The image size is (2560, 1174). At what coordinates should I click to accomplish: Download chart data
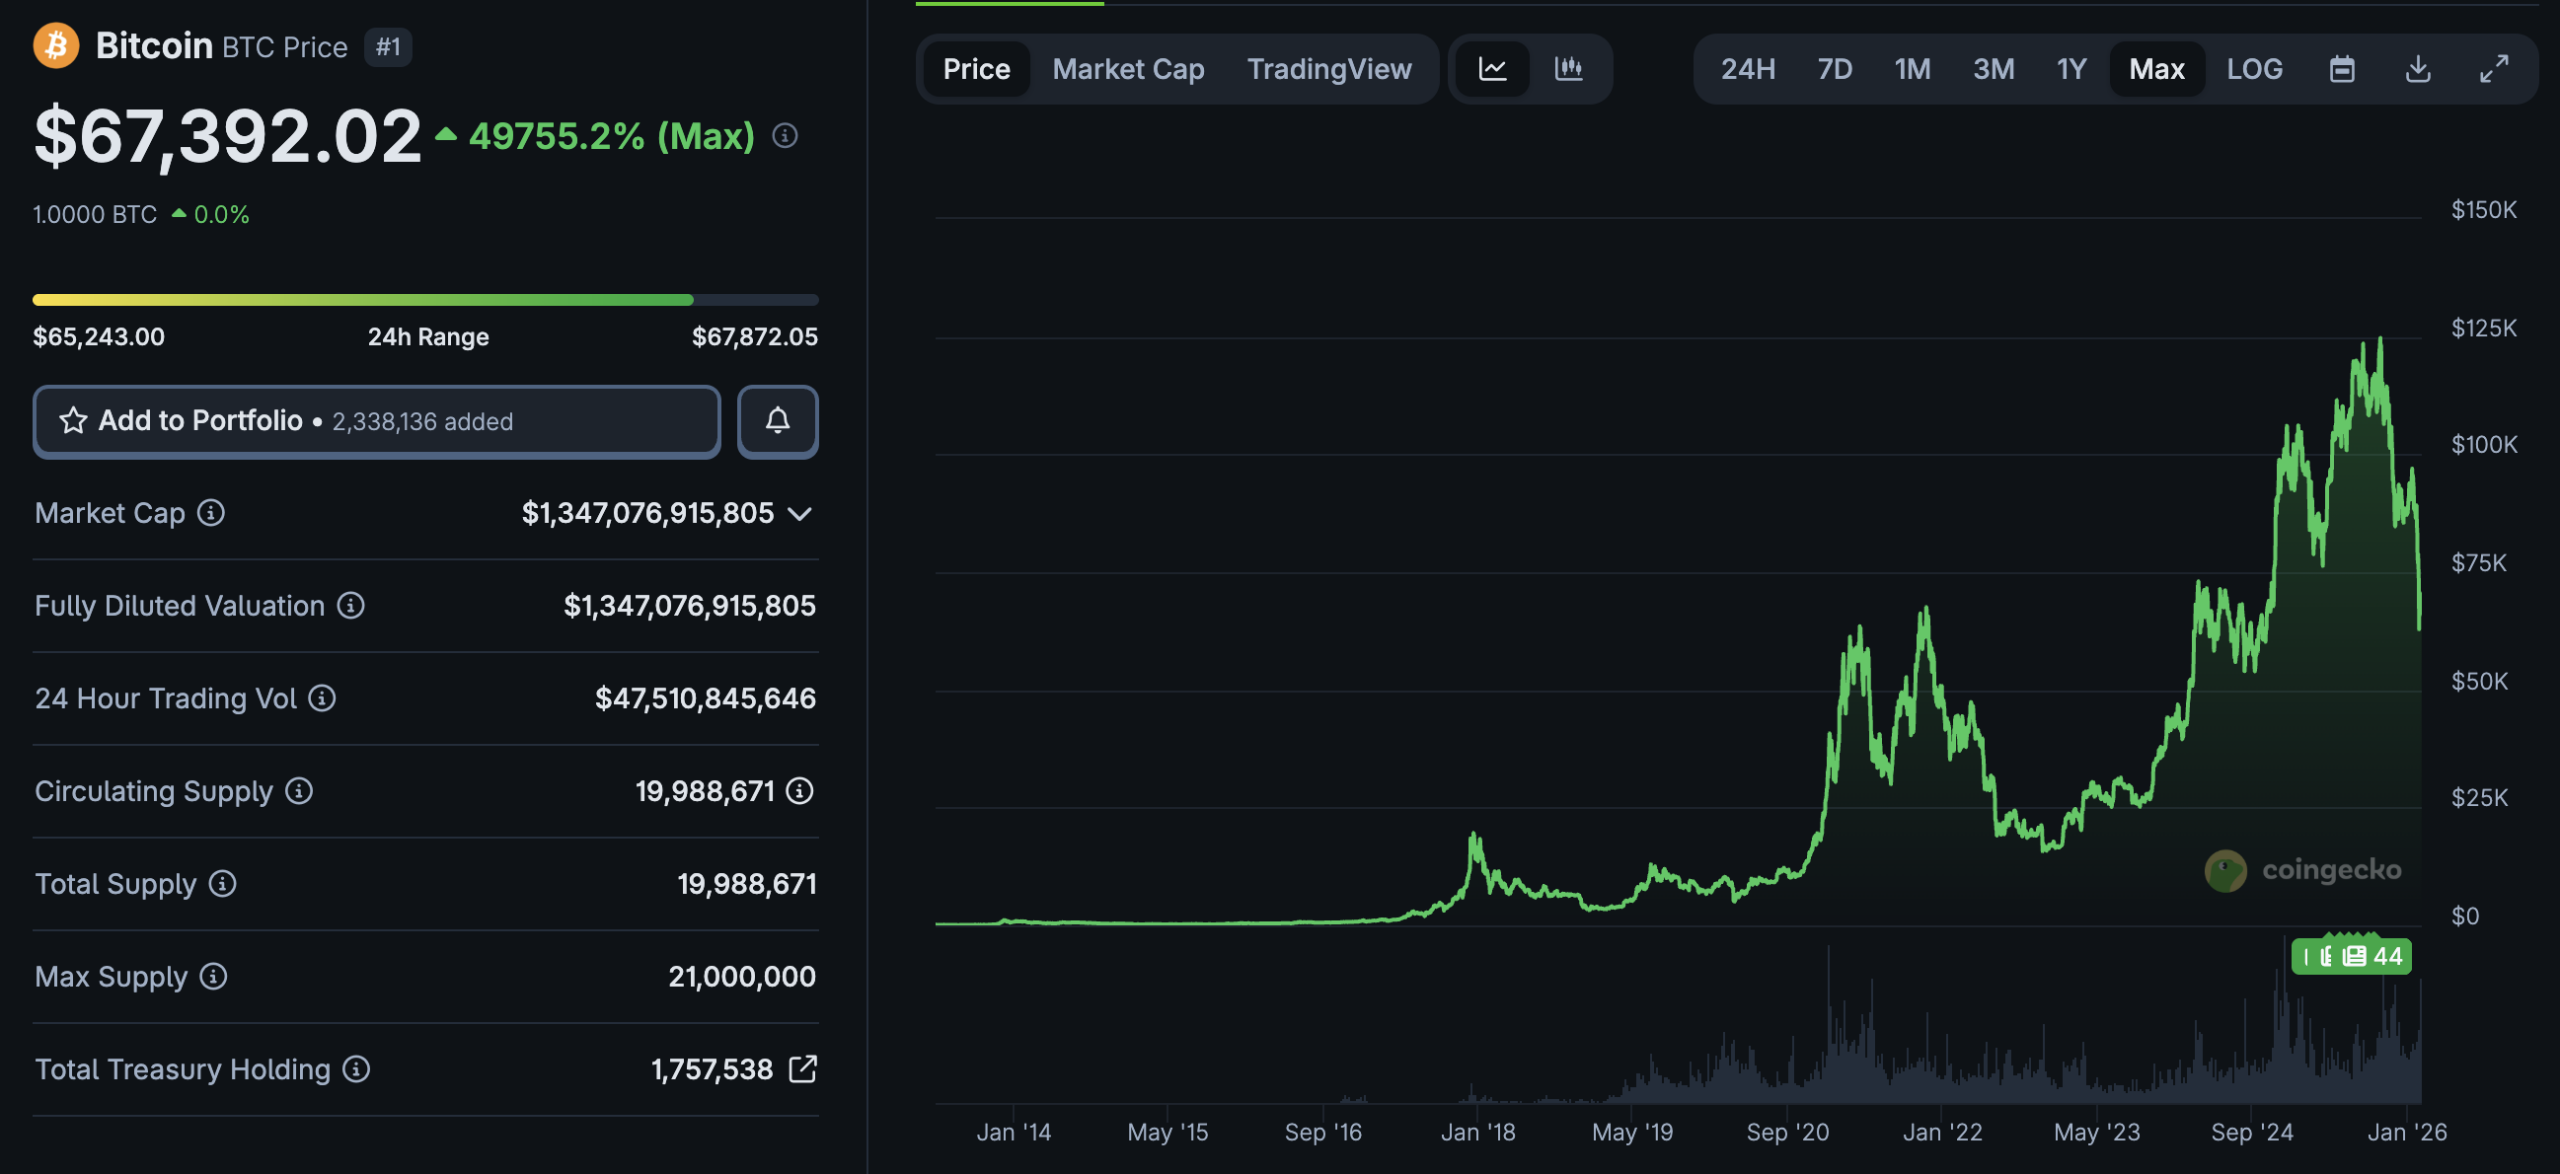click(2418, 69)
